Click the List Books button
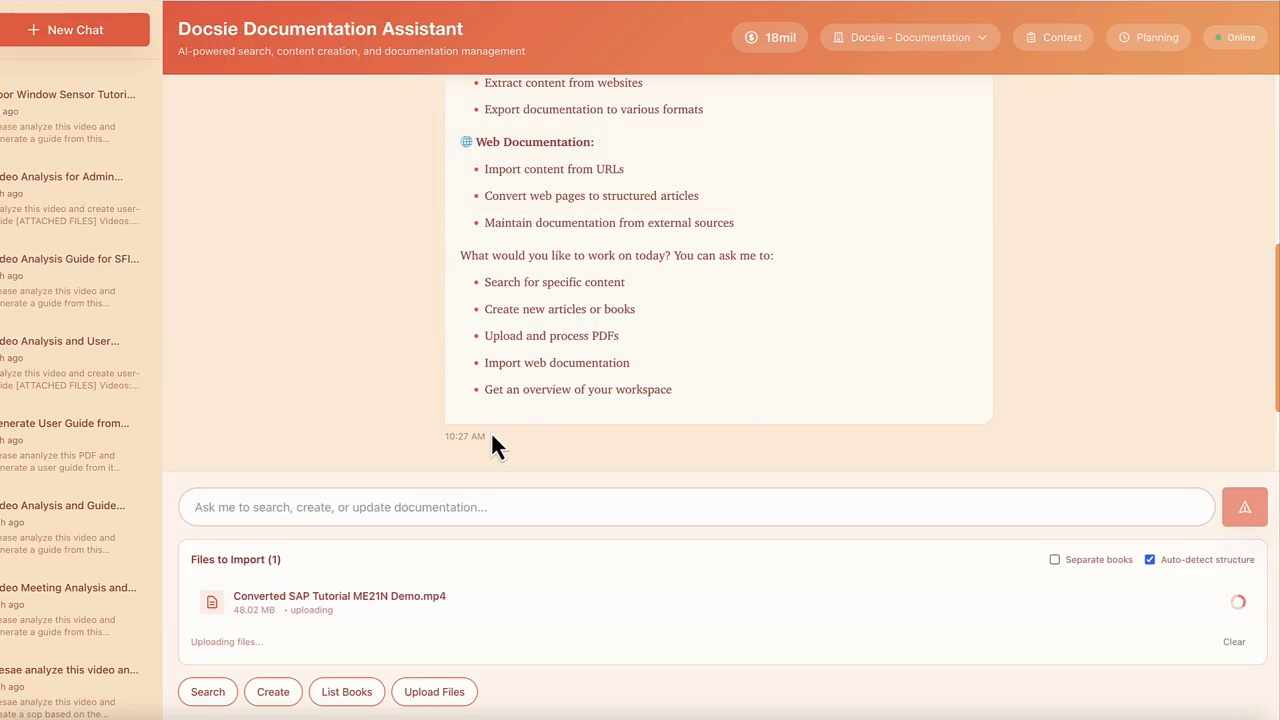 coord(346,691)
